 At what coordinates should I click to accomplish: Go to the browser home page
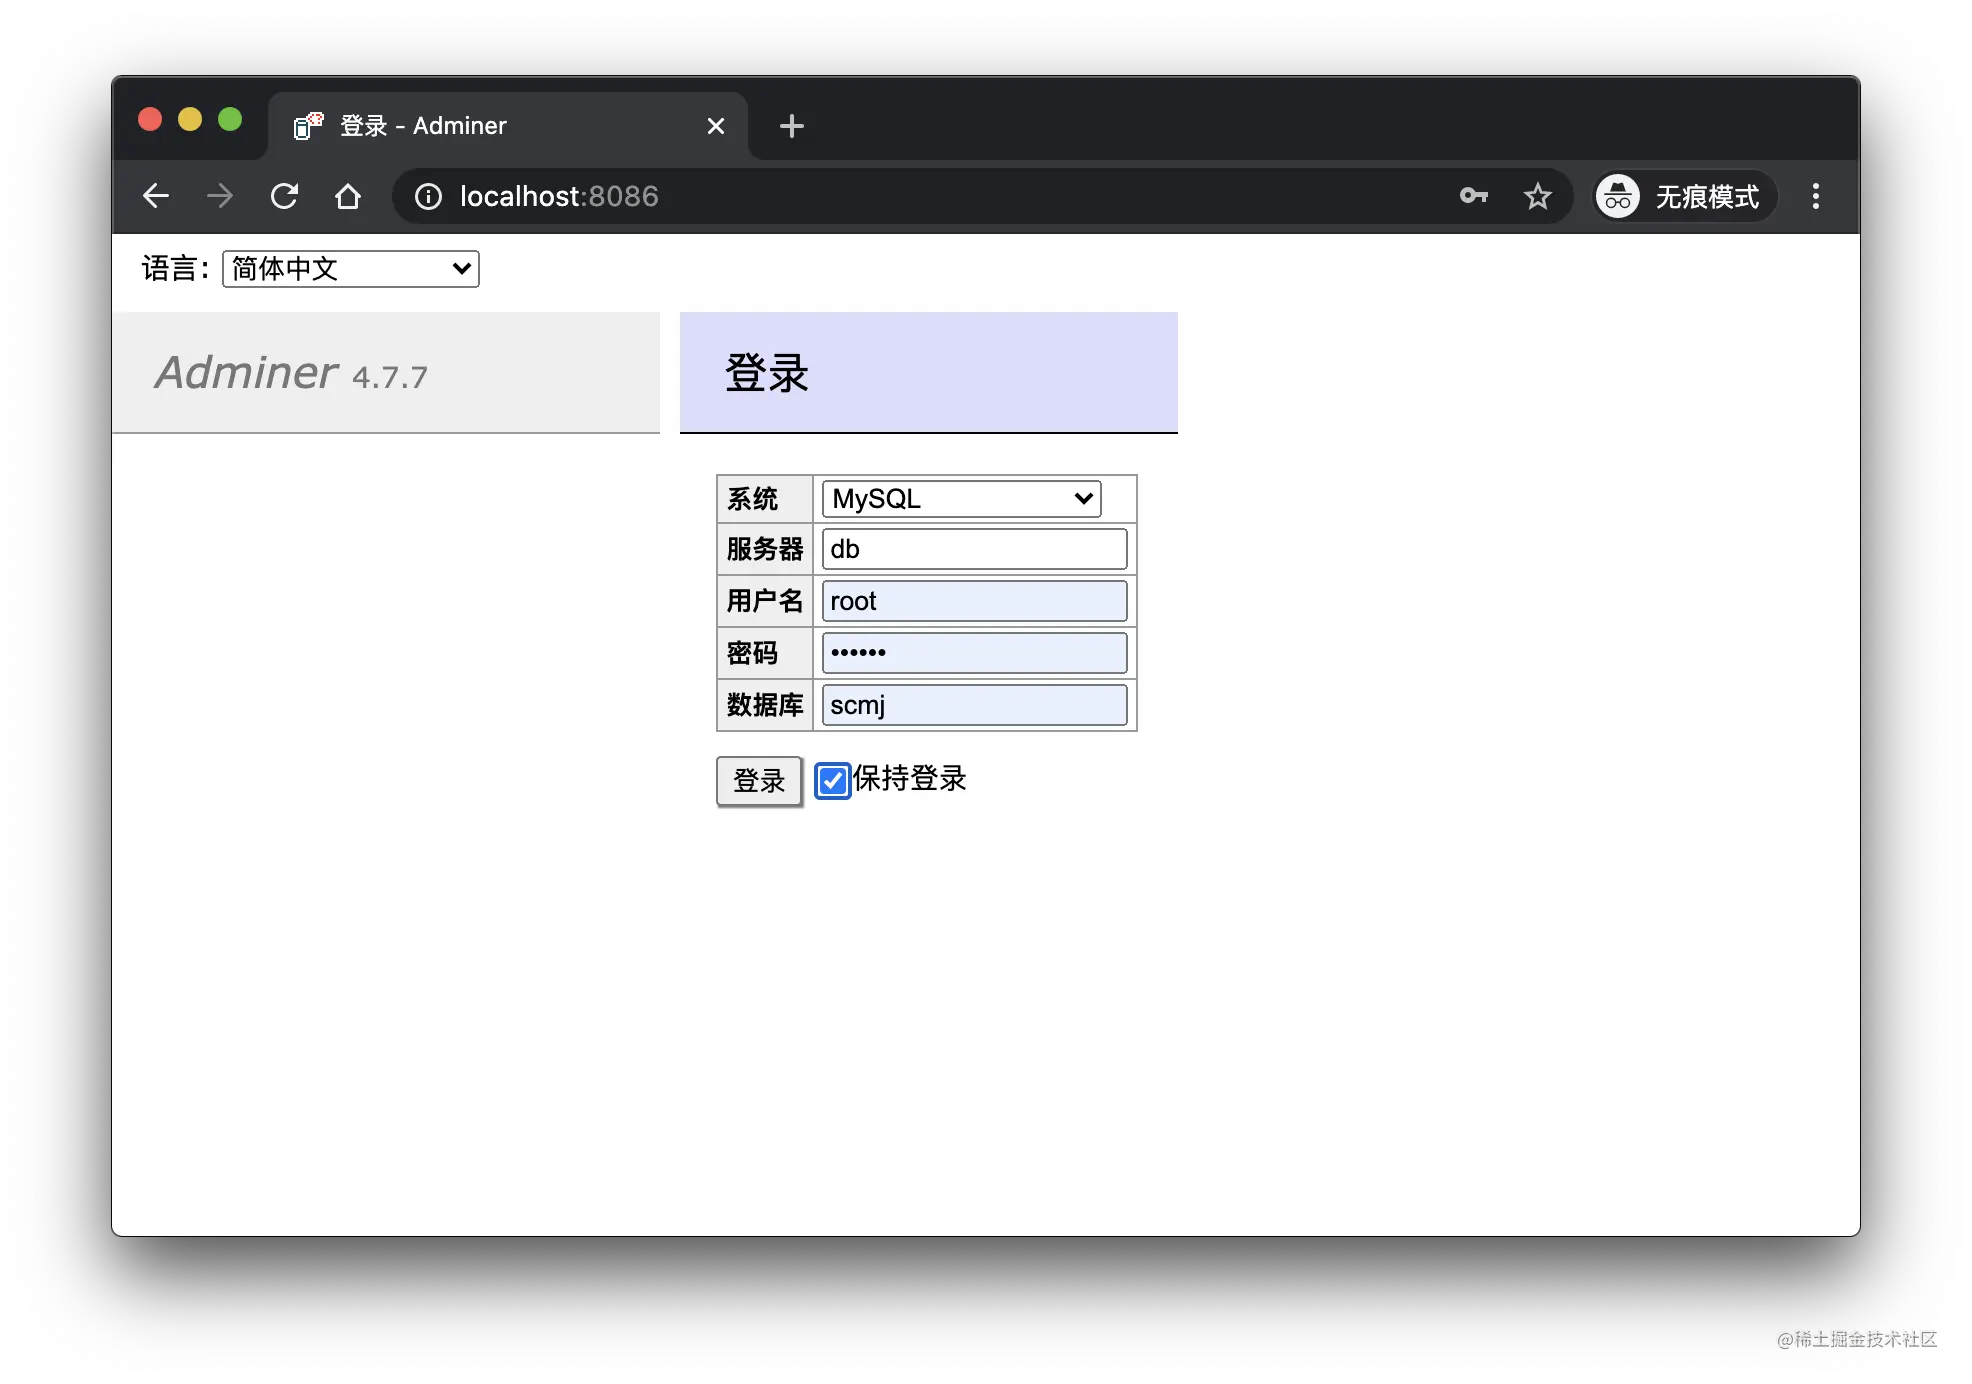click(x=348, y=196)
